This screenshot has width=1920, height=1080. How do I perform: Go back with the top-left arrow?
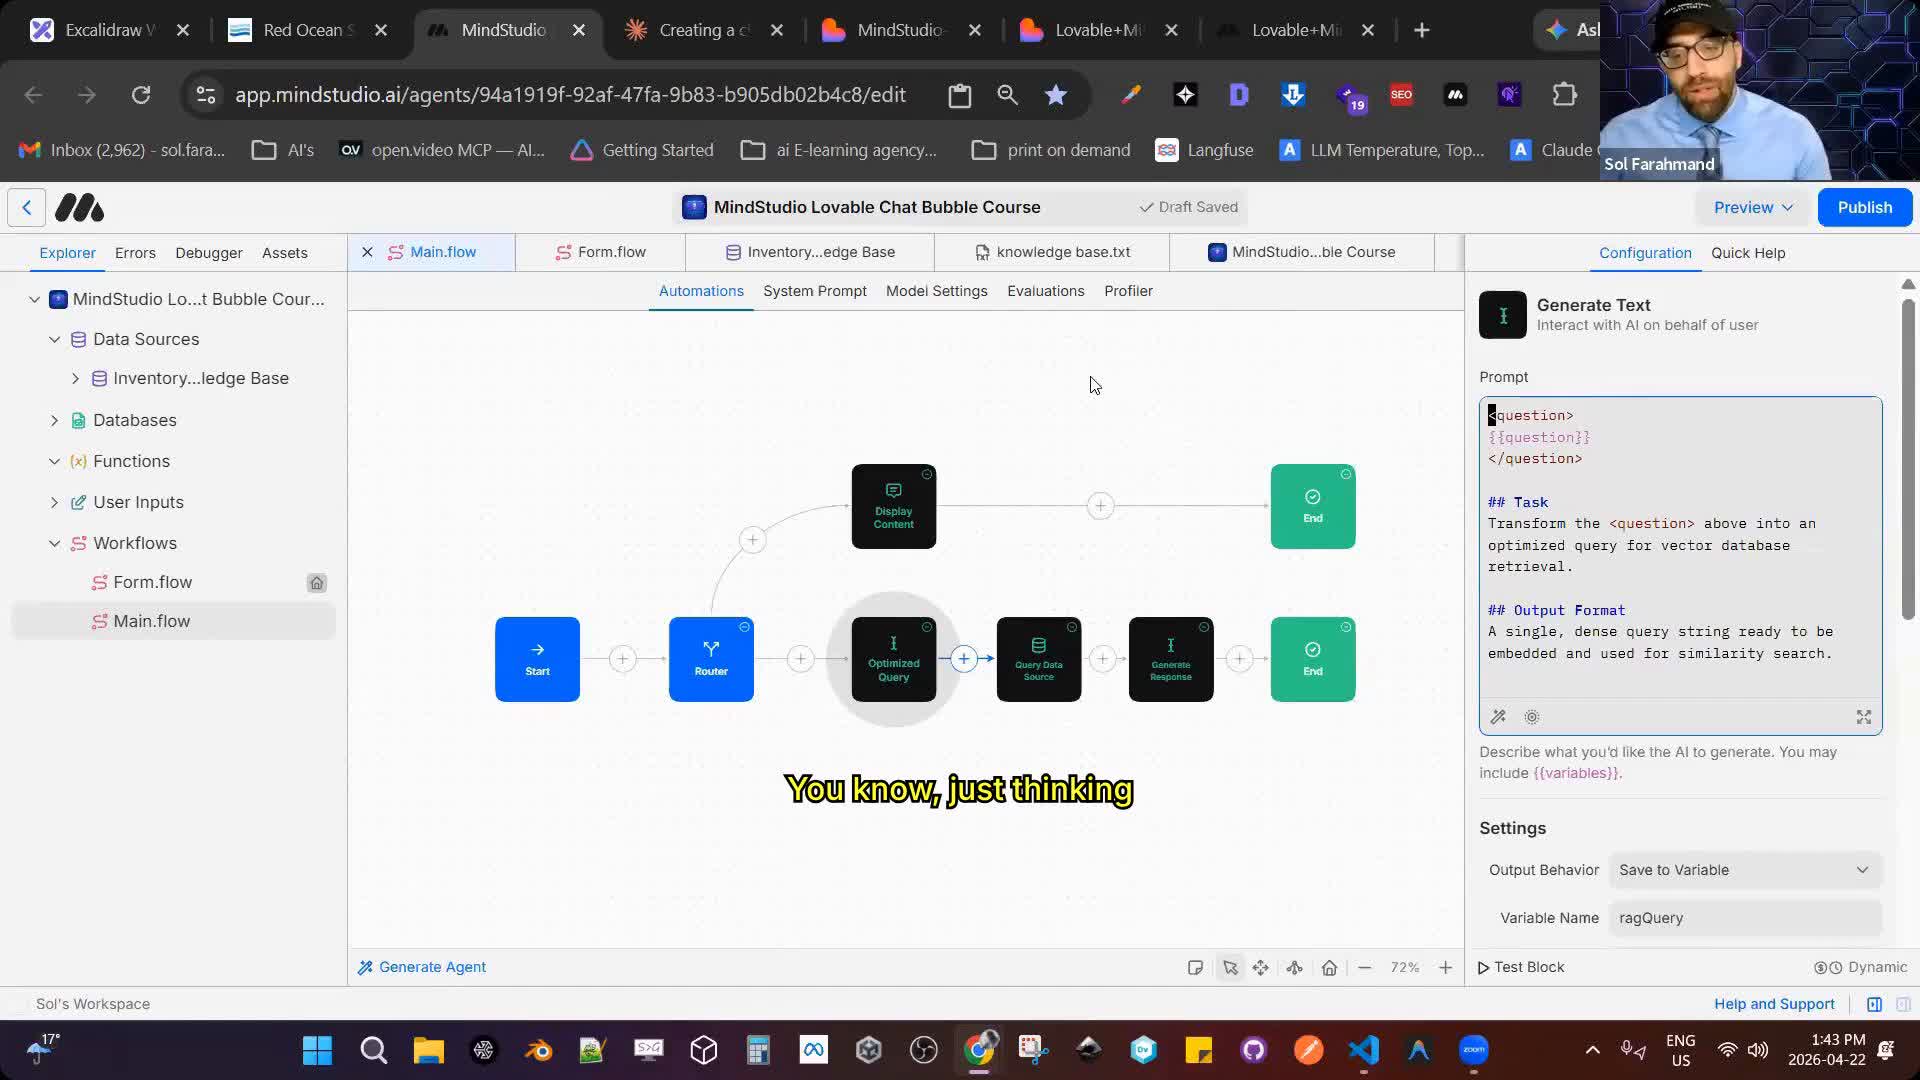tap(27, 208)
